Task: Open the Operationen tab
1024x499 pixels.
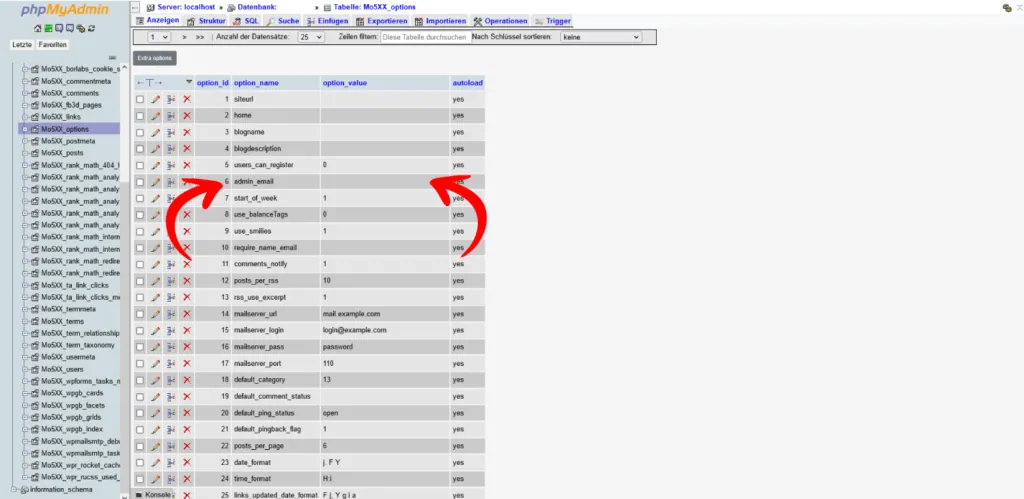Action: [500, 21]
